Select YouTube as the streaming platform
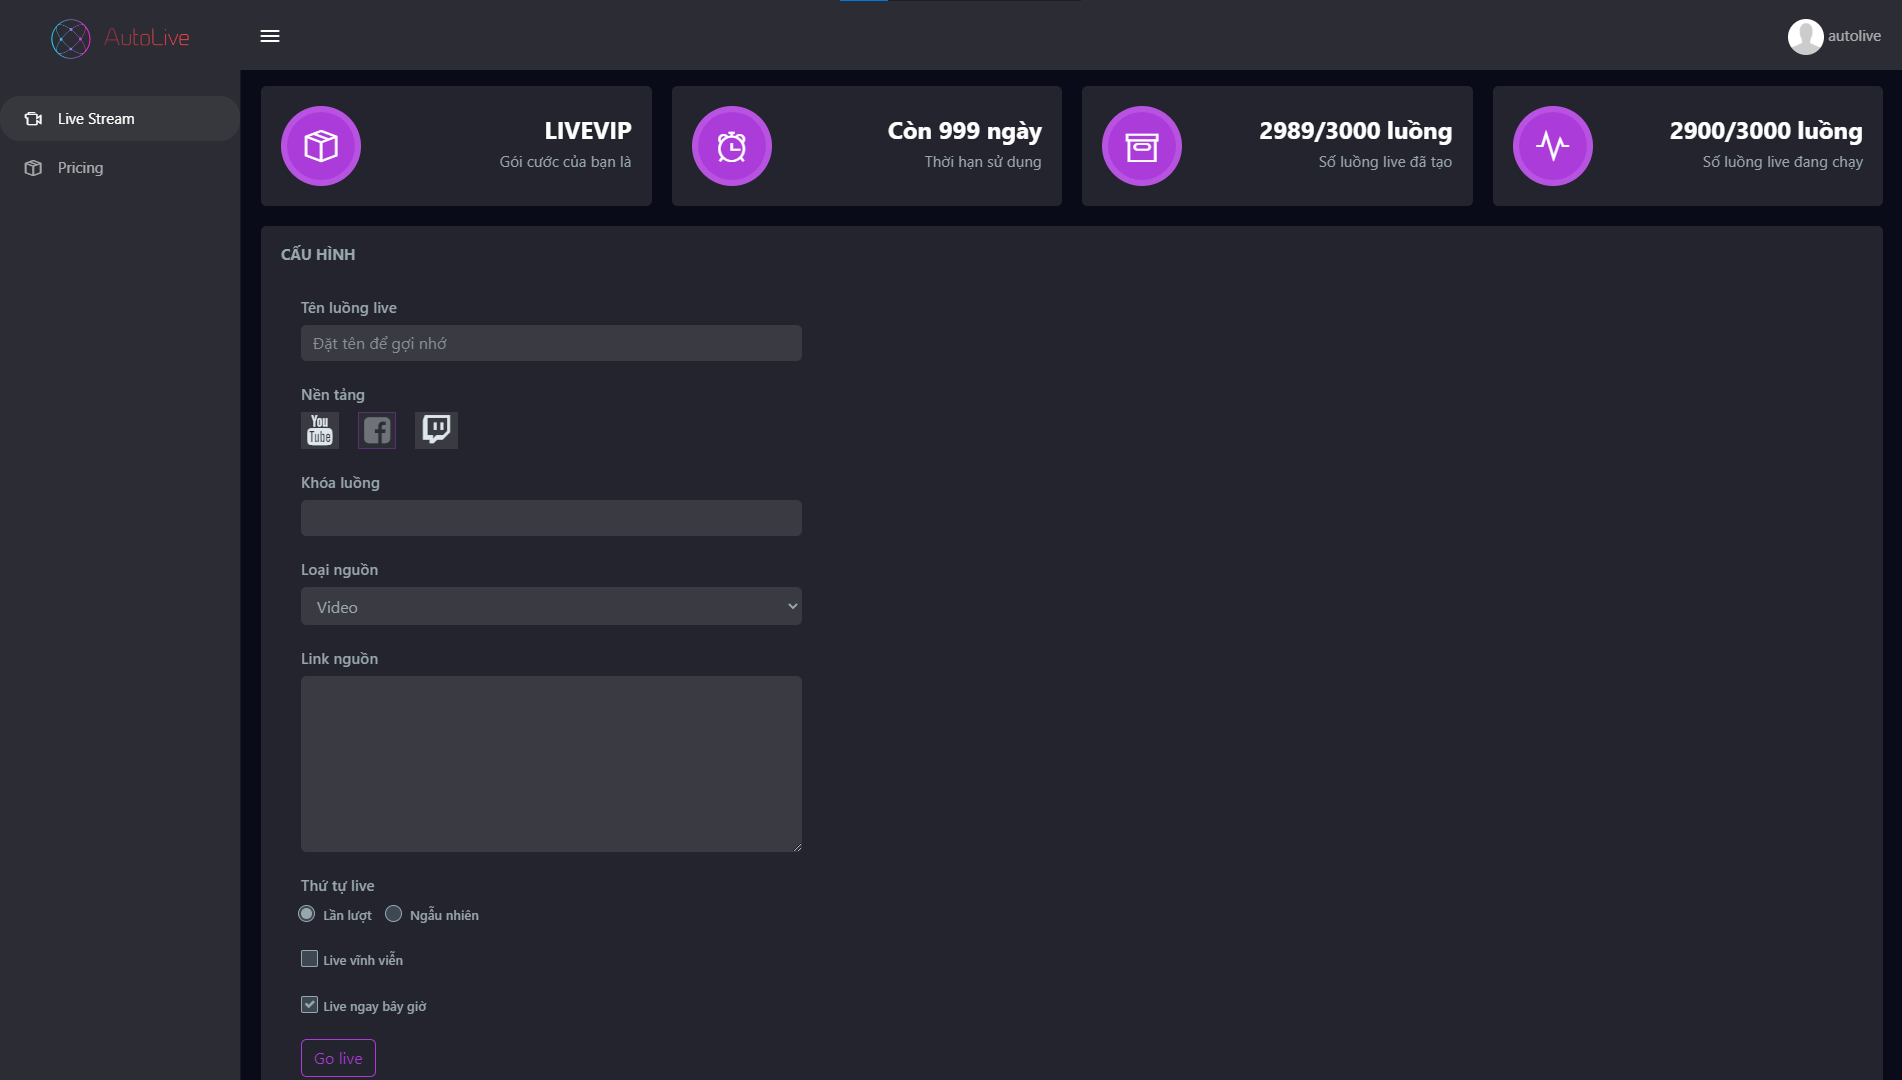The height and width of the screenshot is (1080, 1902). [x=320, y=430]
